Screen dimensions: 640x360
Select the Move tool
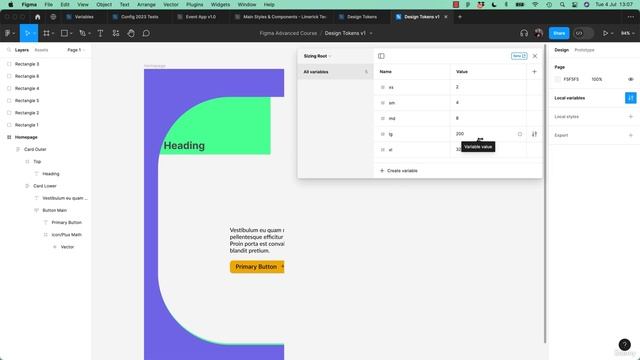27,33
